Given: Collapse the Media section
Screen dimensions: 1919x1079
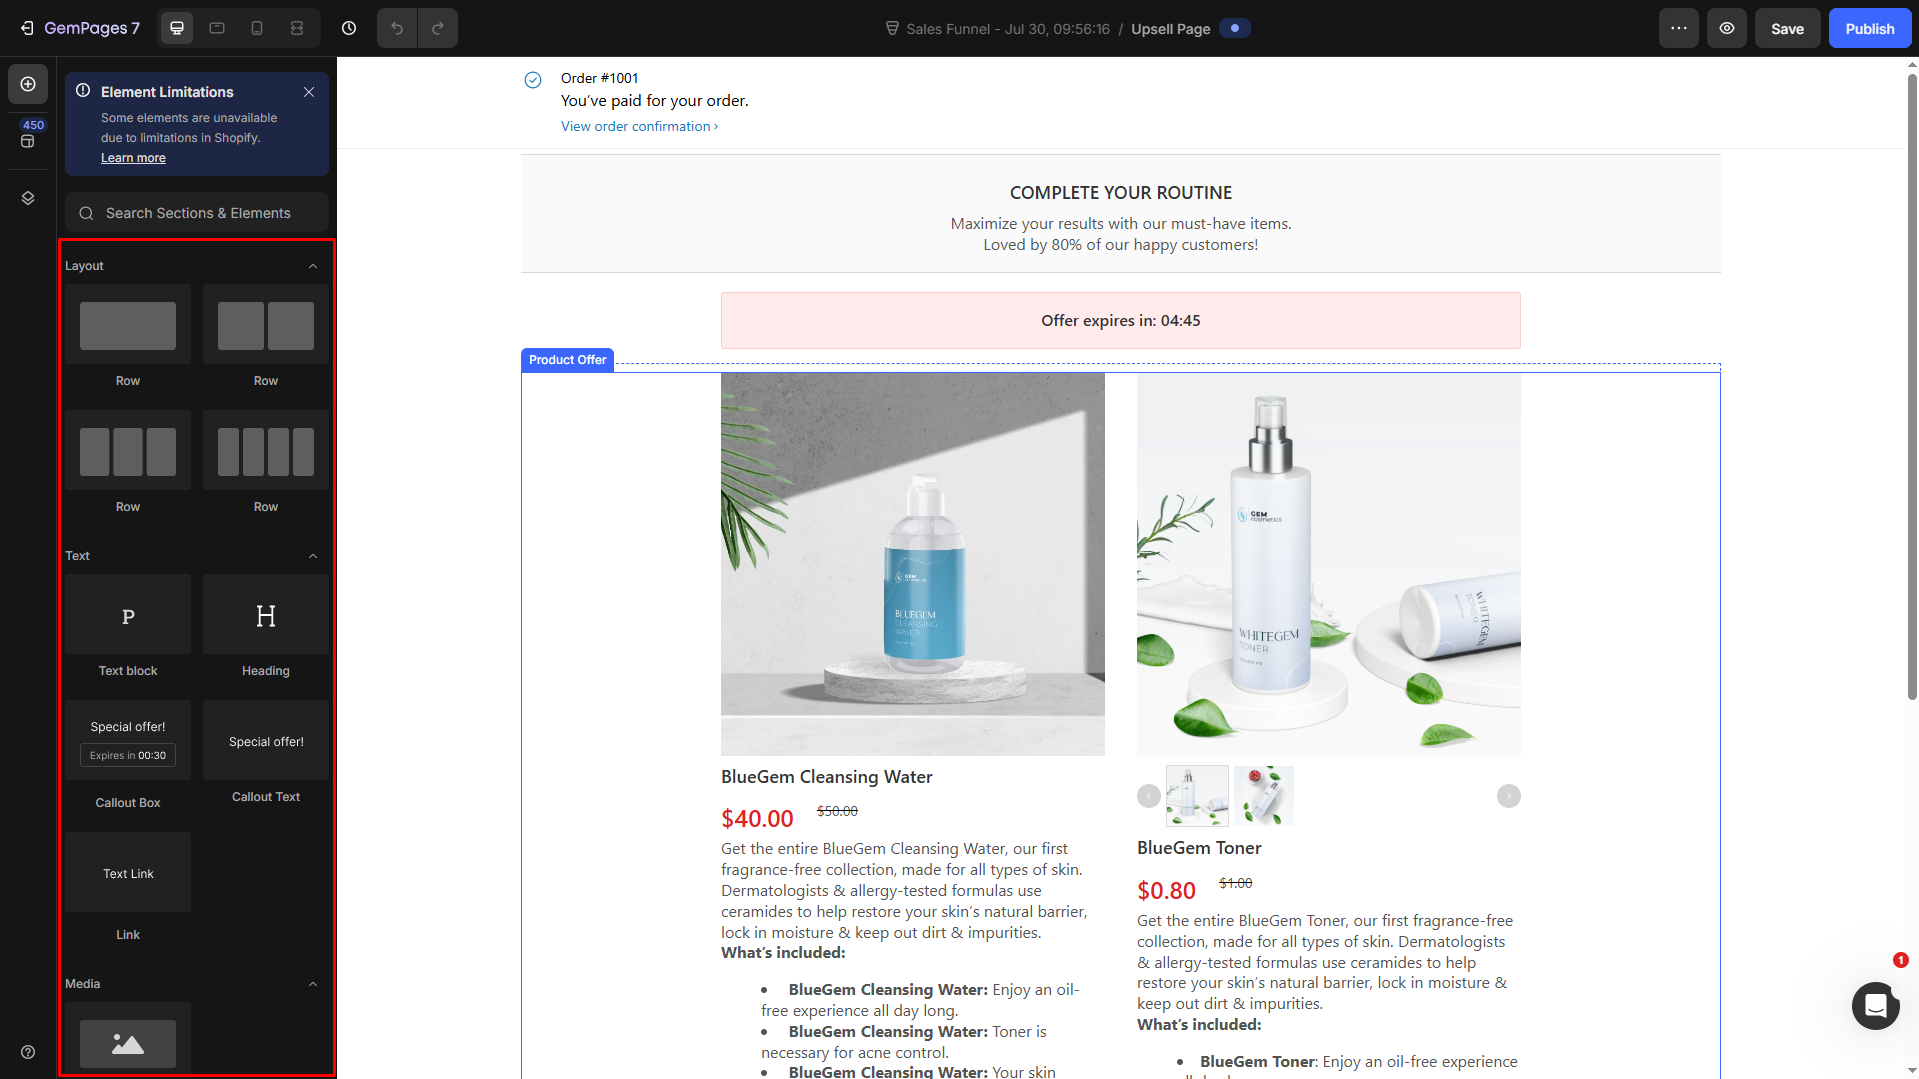Looking at the screenshot, I should 313,984.
